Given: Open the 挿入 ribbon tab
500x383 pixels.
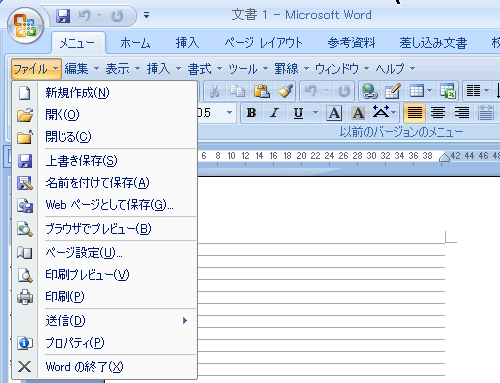Looking at the screenshot, I should pos(187,43).
